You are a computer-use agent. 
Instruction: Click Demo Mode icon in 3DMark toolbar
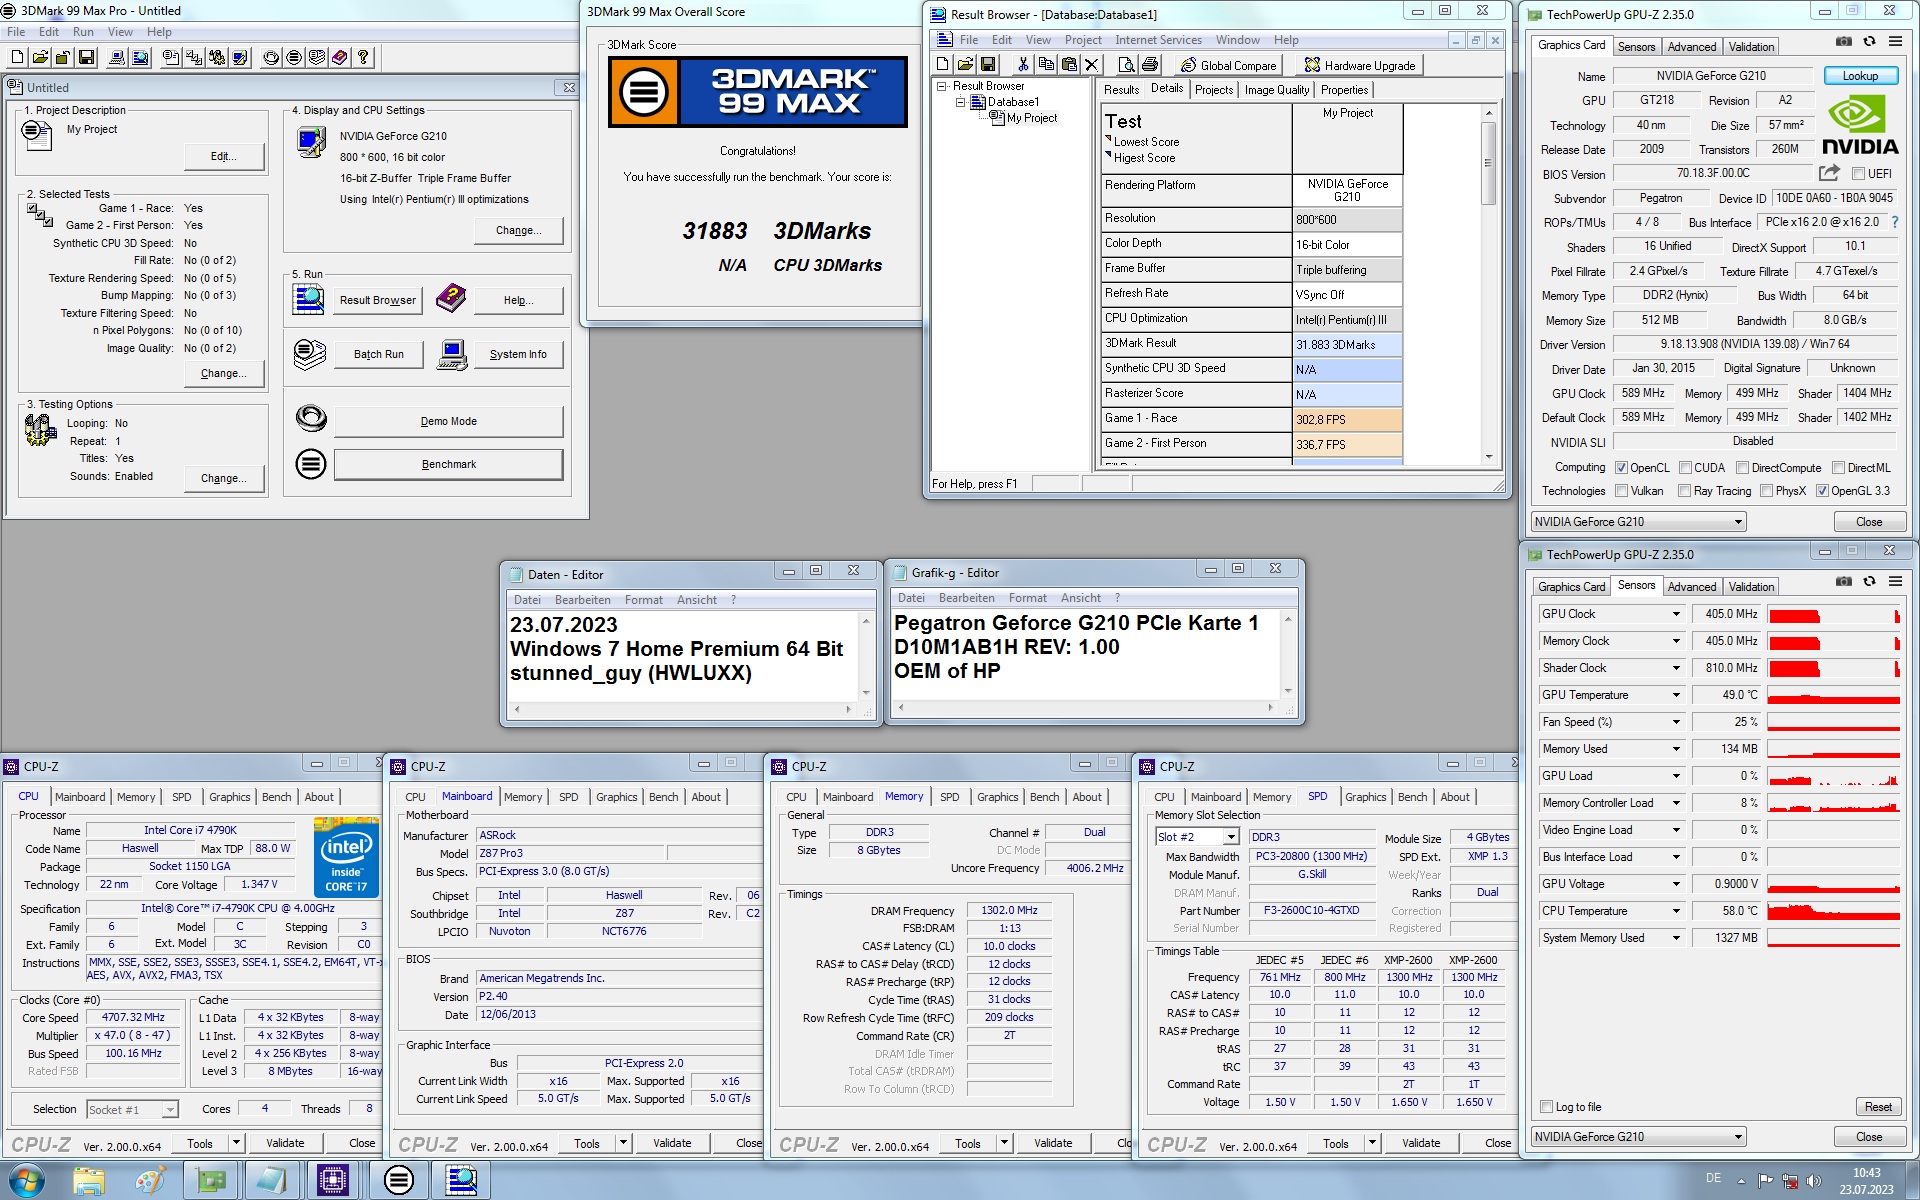[271, 58]
